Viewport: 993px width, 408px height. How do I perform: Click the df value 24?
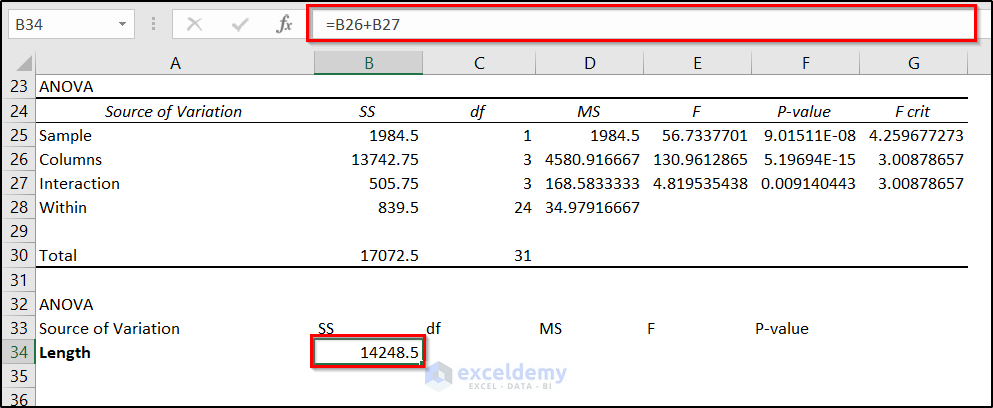(x=523, y=207)
